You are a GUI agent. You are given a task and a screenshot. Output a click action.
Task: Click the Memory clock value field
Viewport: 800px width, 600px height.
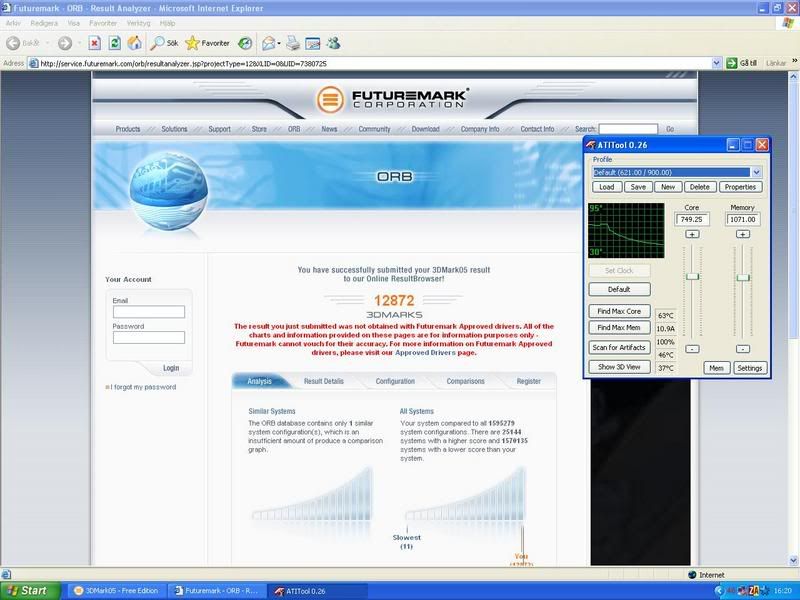point(742,219)
